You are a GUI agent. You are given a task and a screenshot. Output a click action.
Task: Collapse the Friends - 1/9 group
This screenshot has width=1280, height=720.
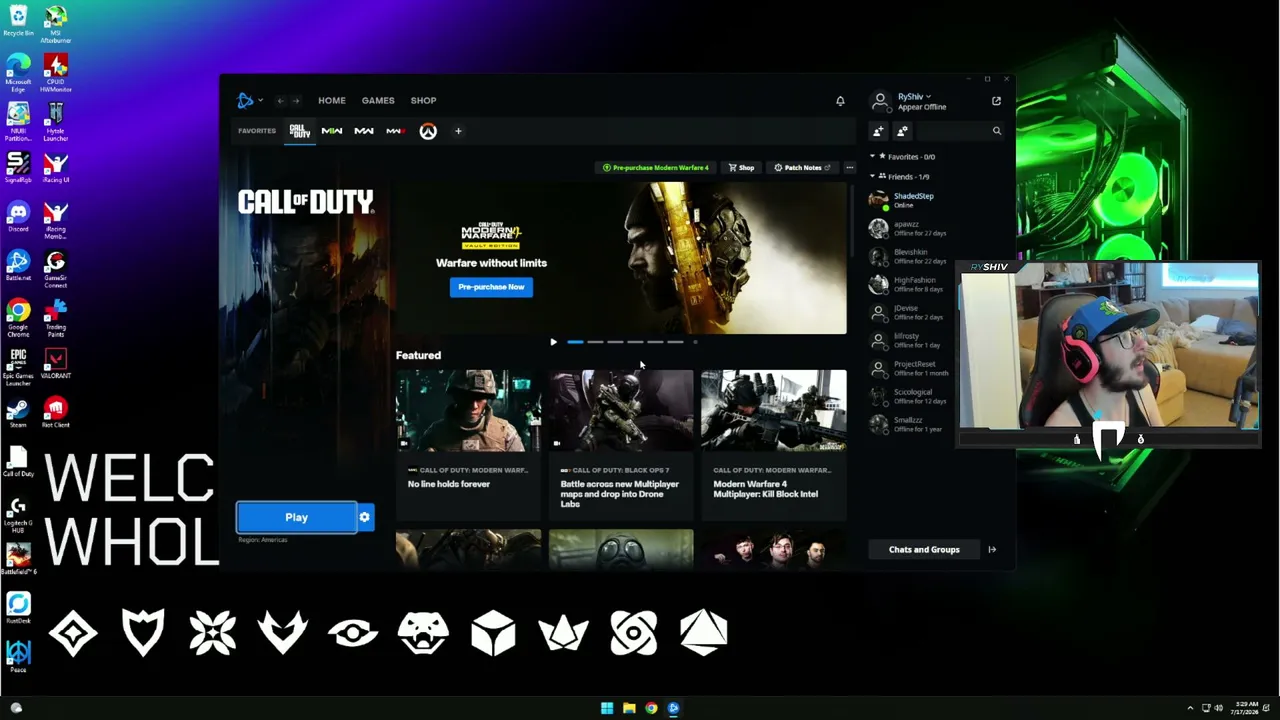point(899,177)
